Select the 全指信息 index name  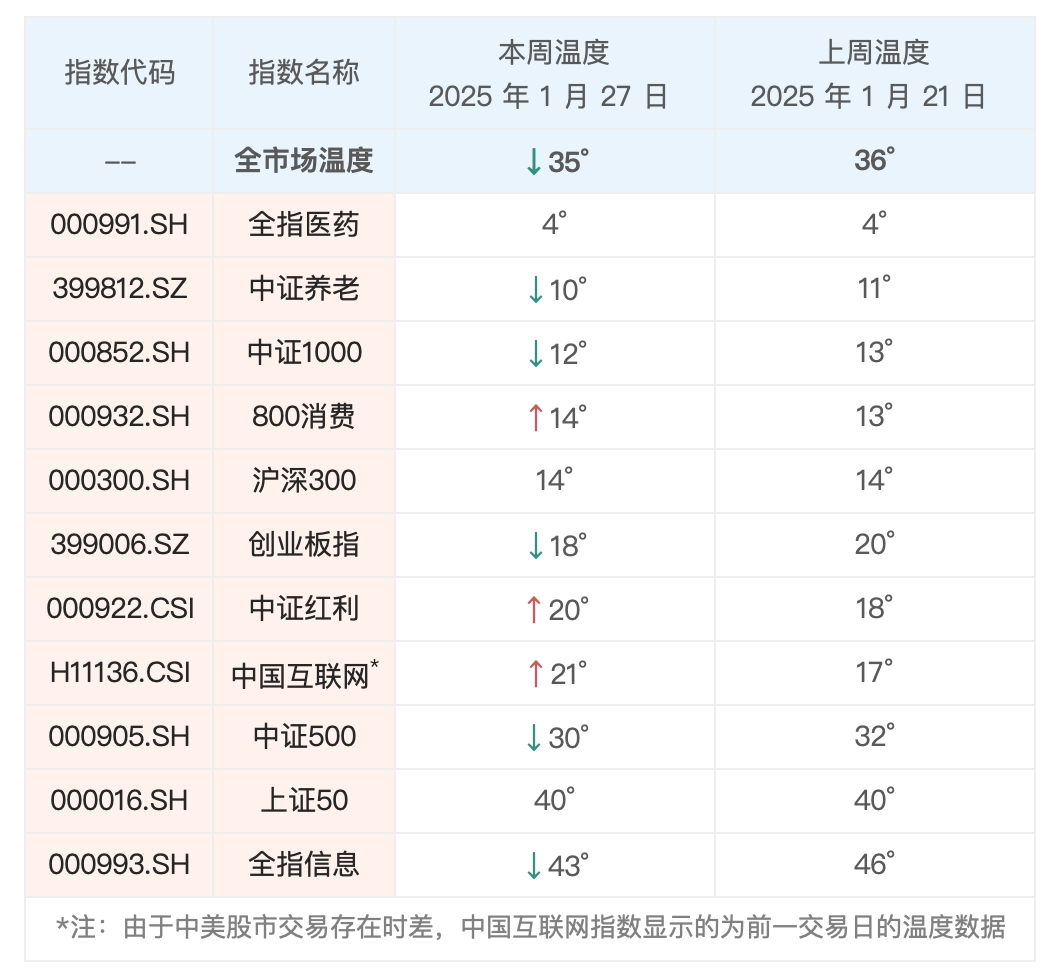coord(304,864)
